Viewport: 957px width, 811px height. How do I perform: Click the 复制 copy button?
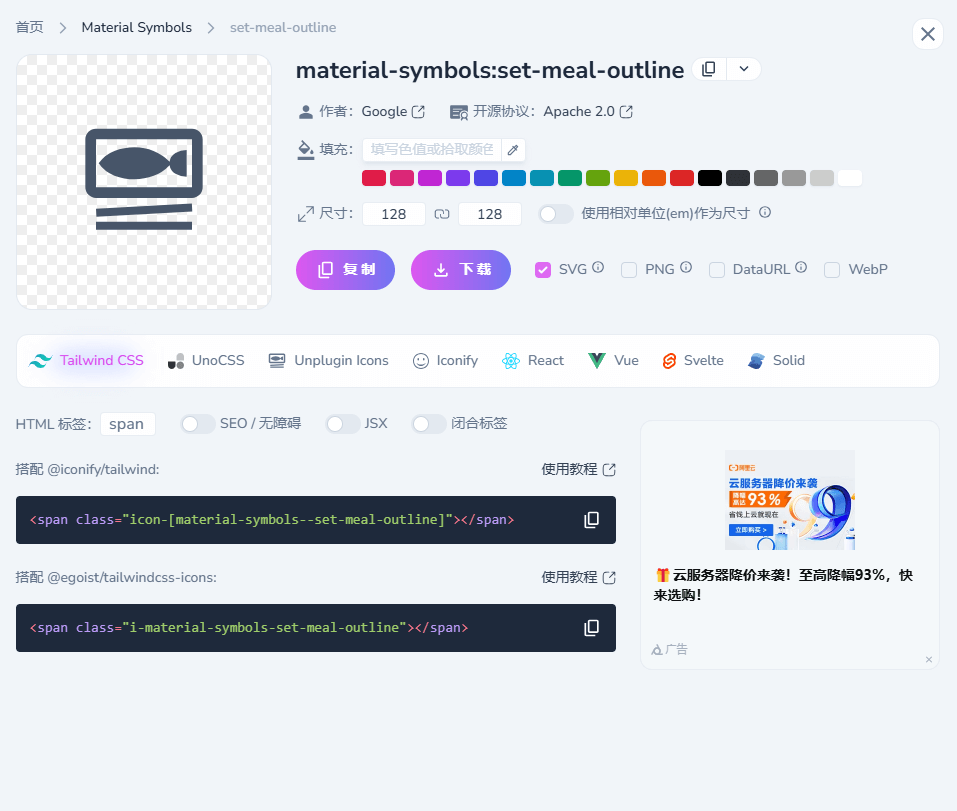point(345,270)
